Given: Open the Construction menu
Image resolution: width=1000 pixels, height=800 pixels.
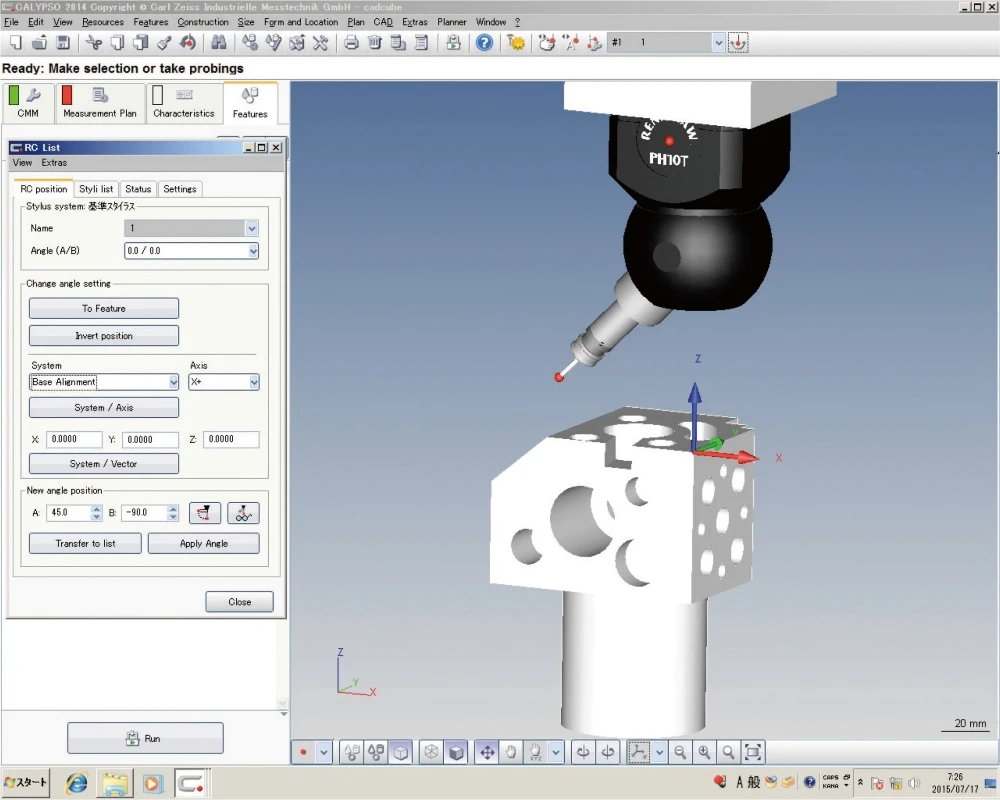Looking at the screenshot, I should tap(203, 22).
